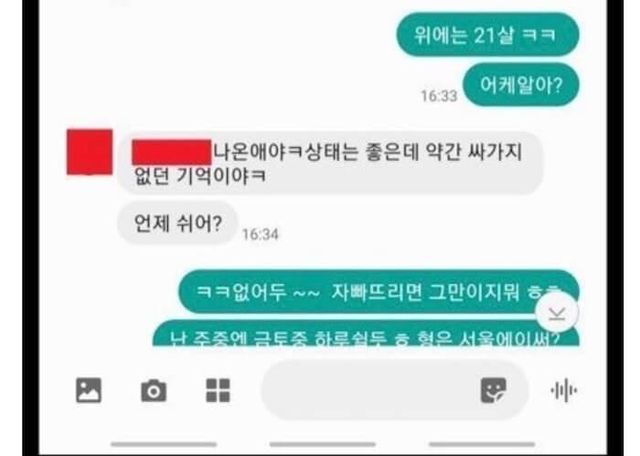640x456 pixels.
Task: Tap the middle navigation bar indicator
Action: pyautogui.click(x=322, y=444)
